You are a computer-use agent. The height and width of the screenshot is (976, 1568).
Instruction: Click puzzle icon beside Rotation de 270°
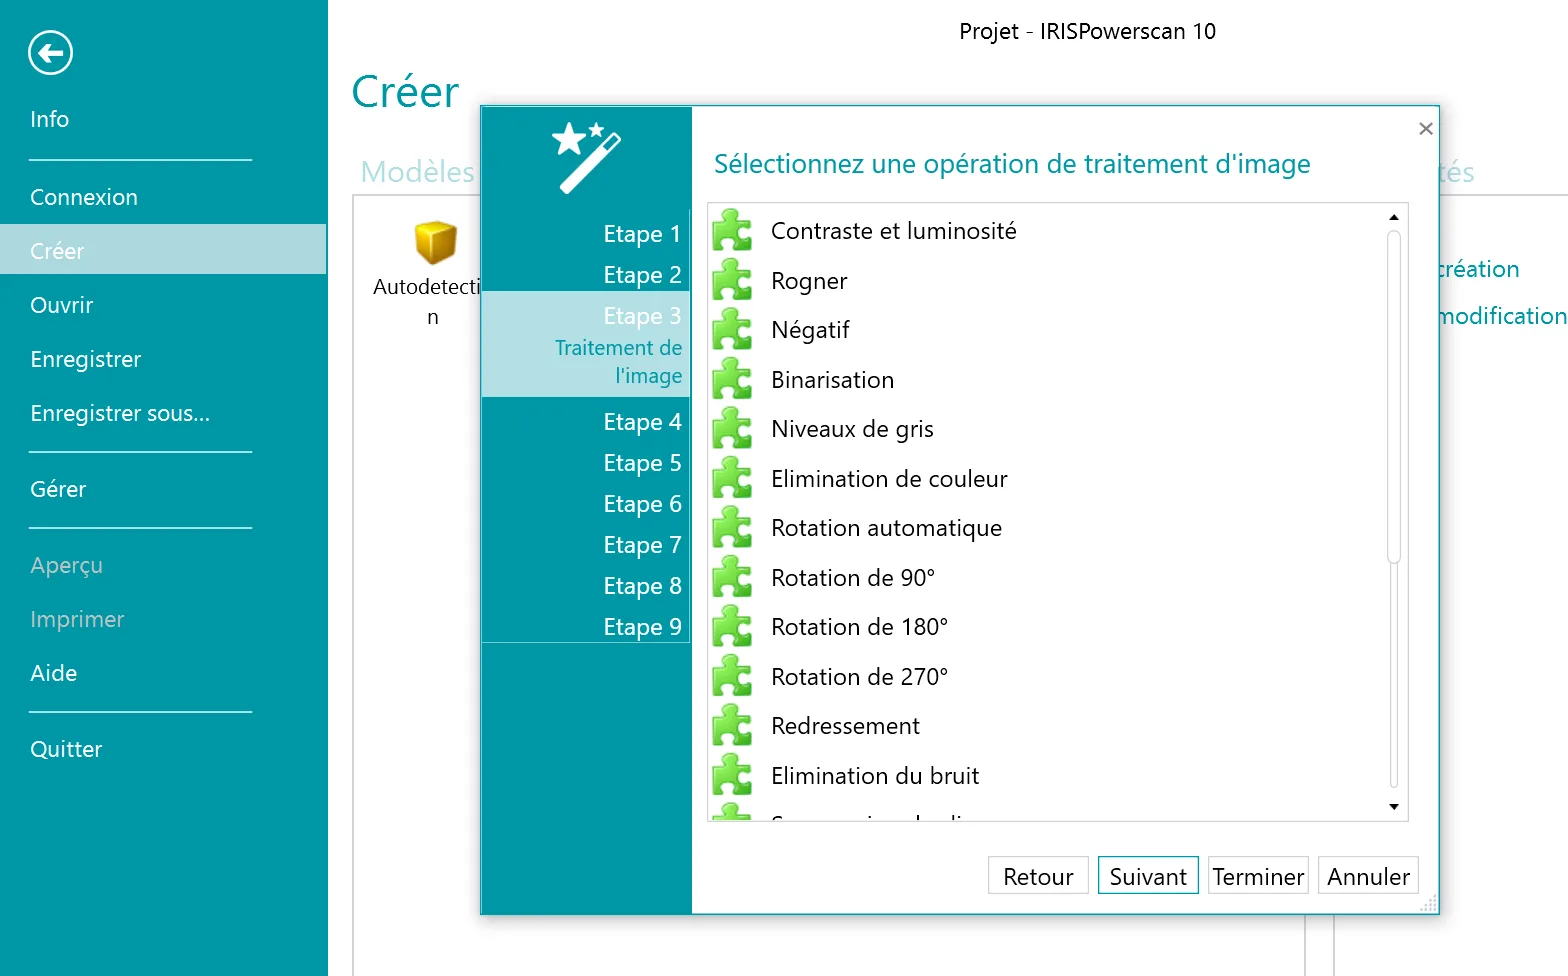coord(732,677)
